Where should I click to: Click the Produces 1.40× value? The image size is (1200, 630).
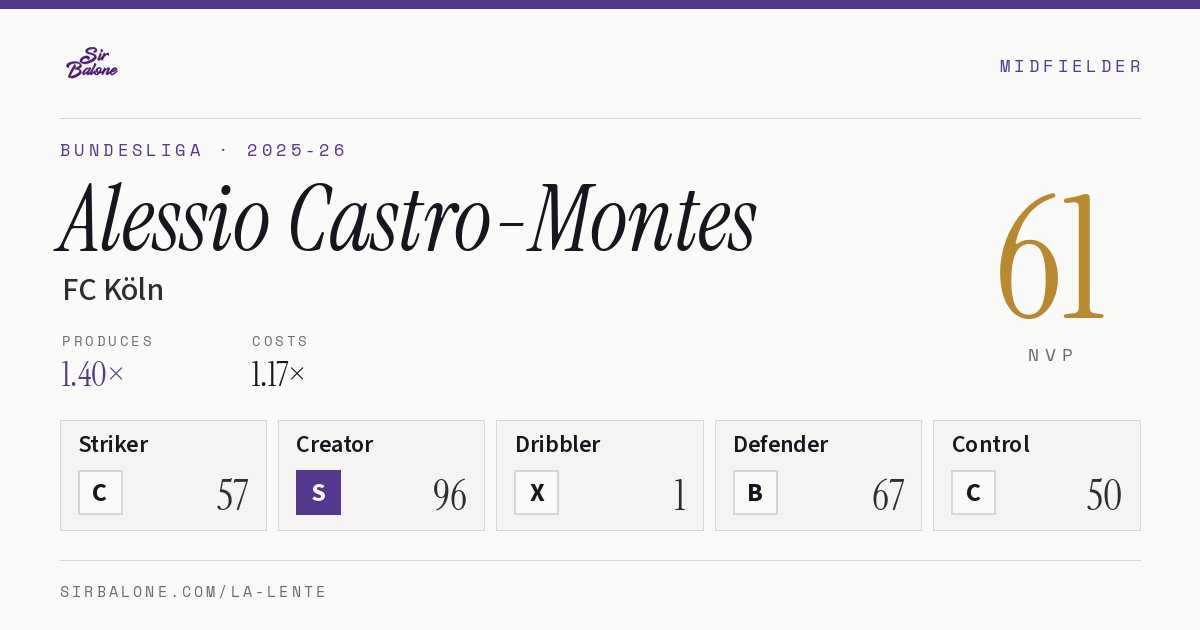(x=93, y=375)
